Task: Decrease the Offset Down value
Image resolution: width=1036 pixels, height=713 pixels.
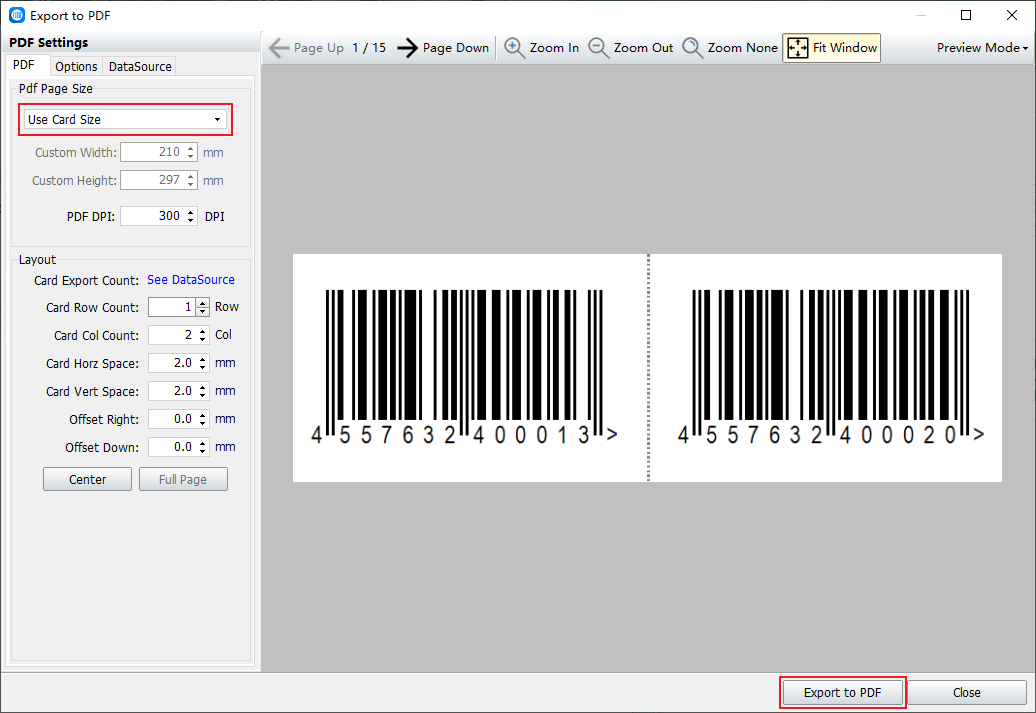Action: point(203,452)
